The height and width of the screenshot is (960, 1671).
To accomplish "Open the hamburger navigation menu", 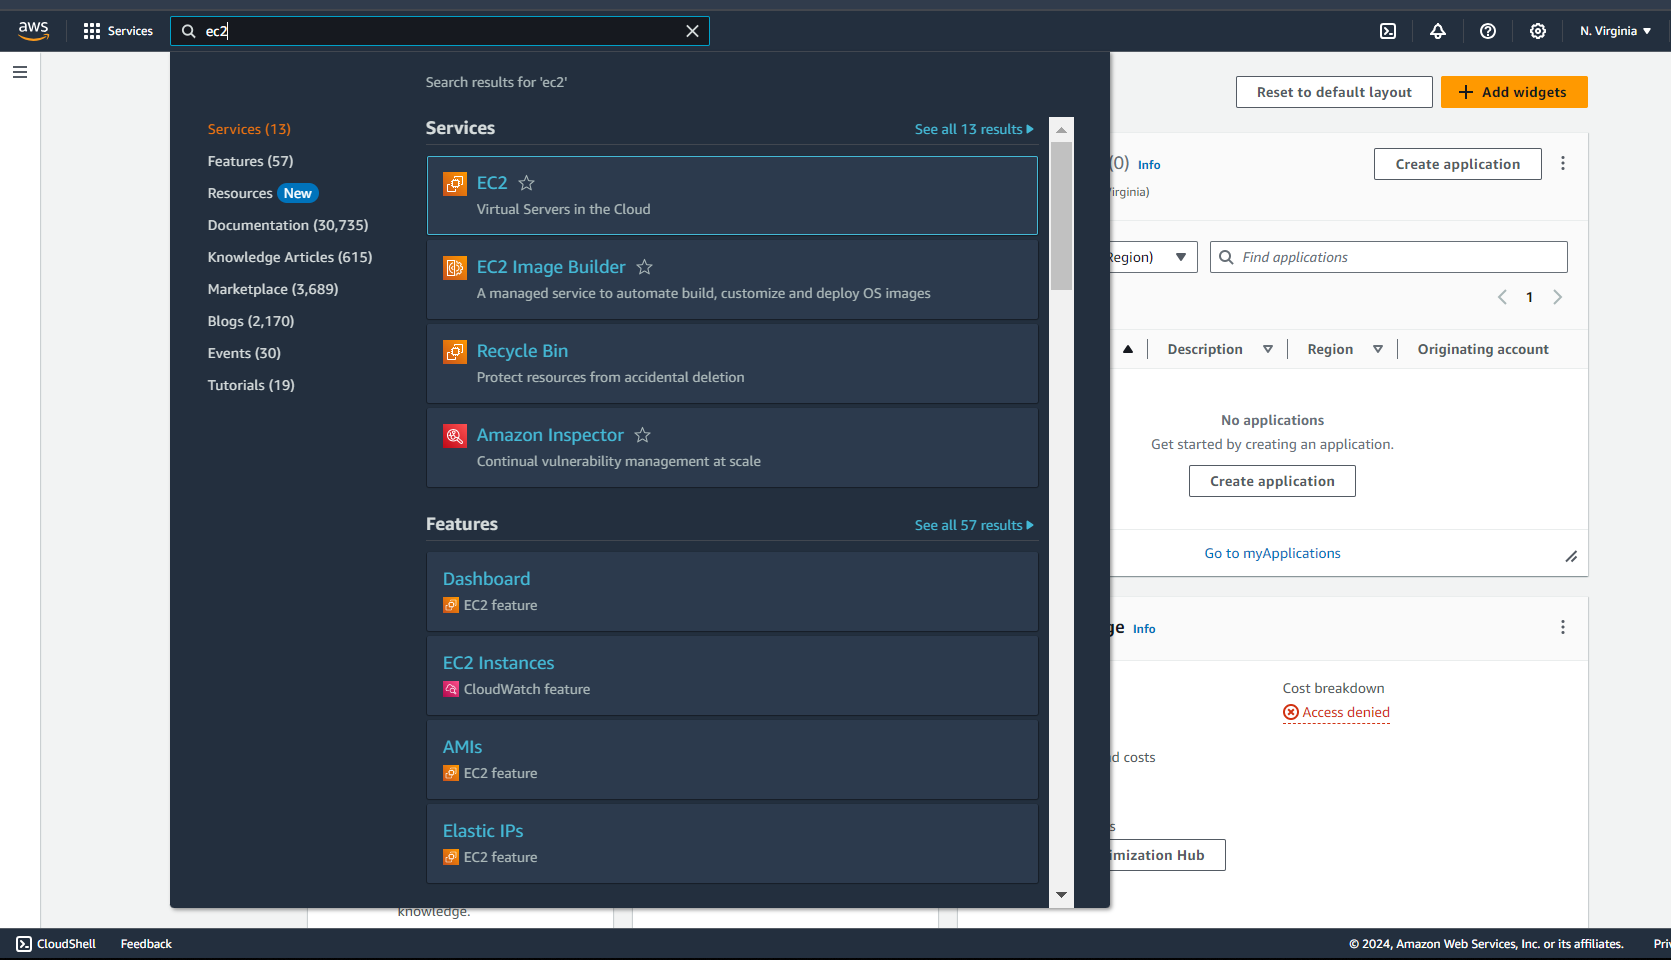I will pos(20,71).
